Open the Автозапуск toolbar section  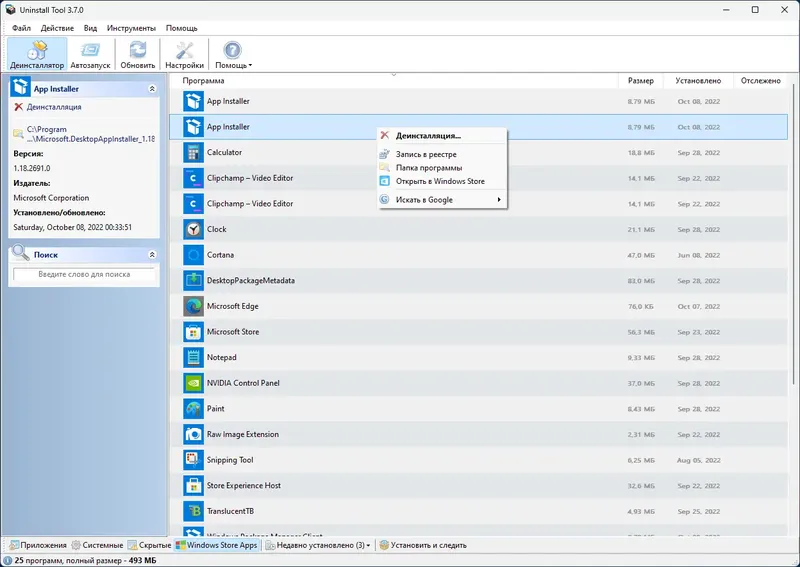(90, 54)
